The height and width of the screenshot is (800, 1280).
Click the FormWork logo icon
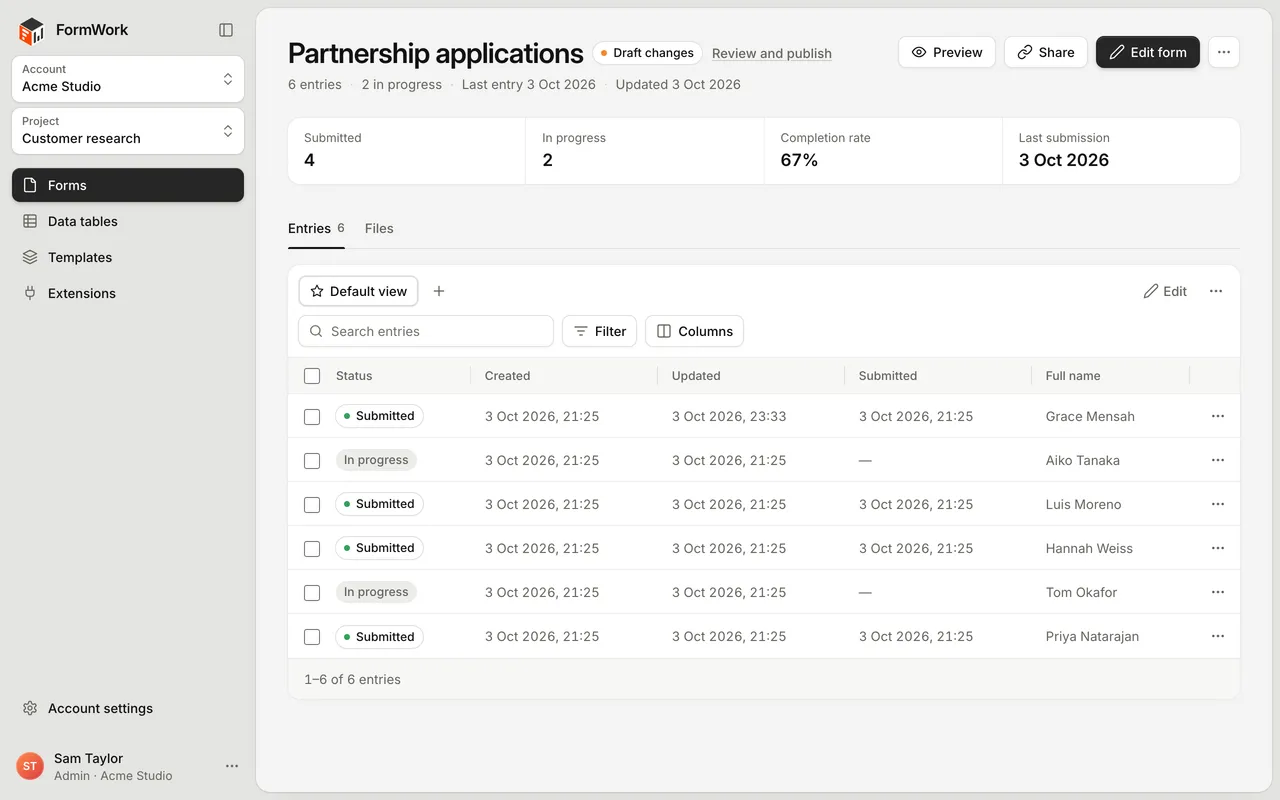pyautogui.click(x=32, y=31)
